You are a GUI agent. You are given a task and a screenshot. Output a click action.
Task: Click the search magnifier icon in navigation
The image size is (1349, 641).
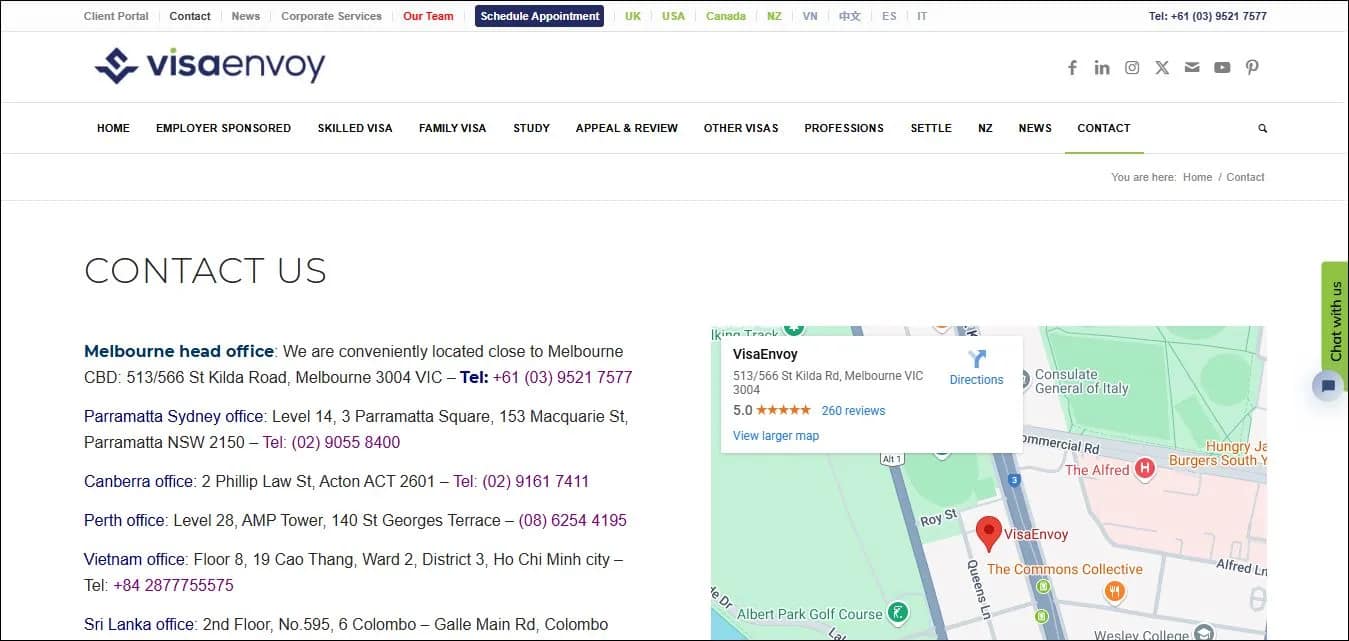[1262, 129]
